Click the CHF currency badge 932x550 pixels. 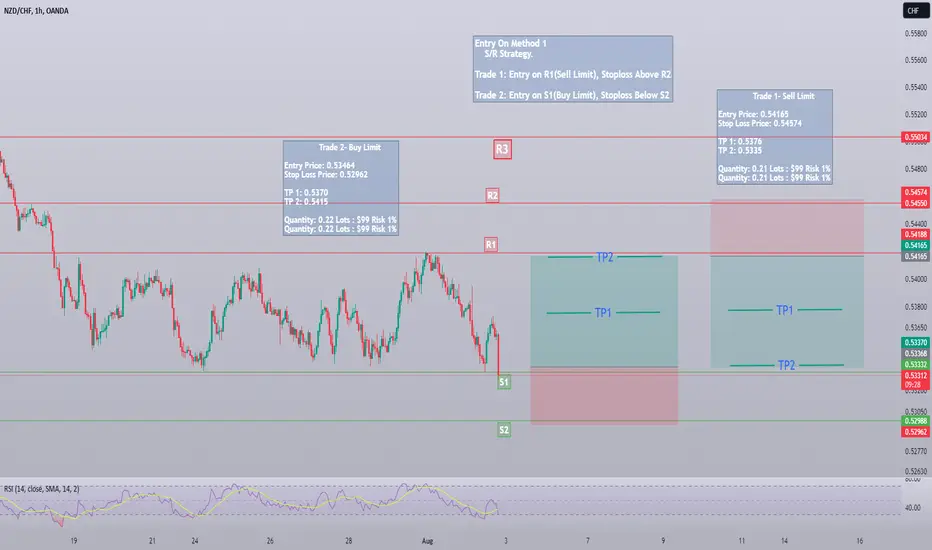click(914, 11)
